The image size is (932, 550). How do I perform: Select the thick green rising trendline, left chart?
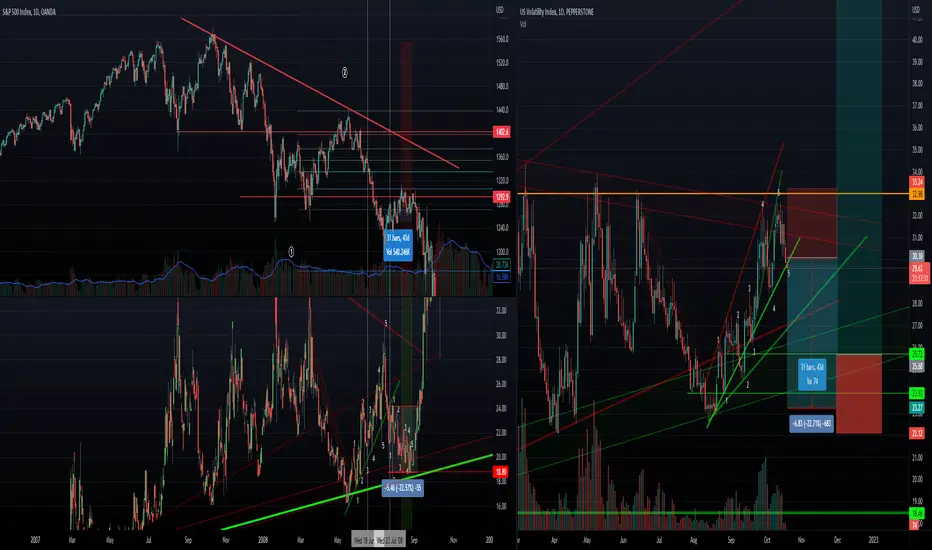(x=357, y=492)
